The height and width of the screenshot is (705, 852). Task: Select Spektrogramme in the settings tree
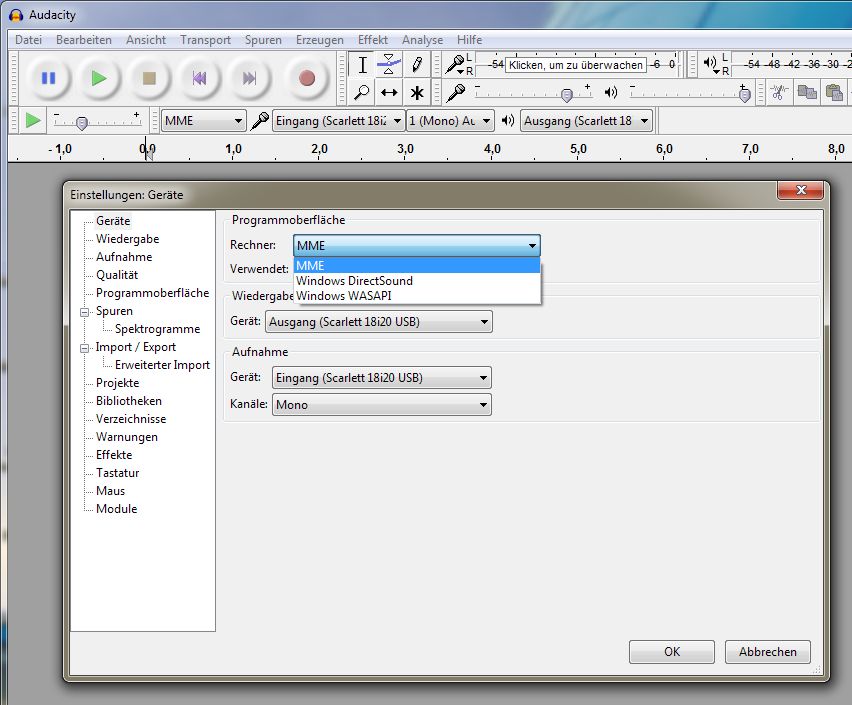(158, 329)
